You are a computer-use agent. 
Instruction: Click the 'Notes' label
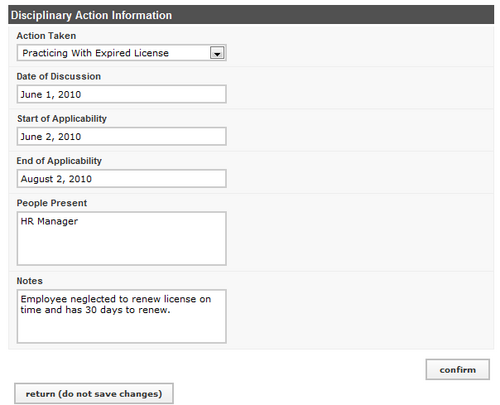coord(30,281)
